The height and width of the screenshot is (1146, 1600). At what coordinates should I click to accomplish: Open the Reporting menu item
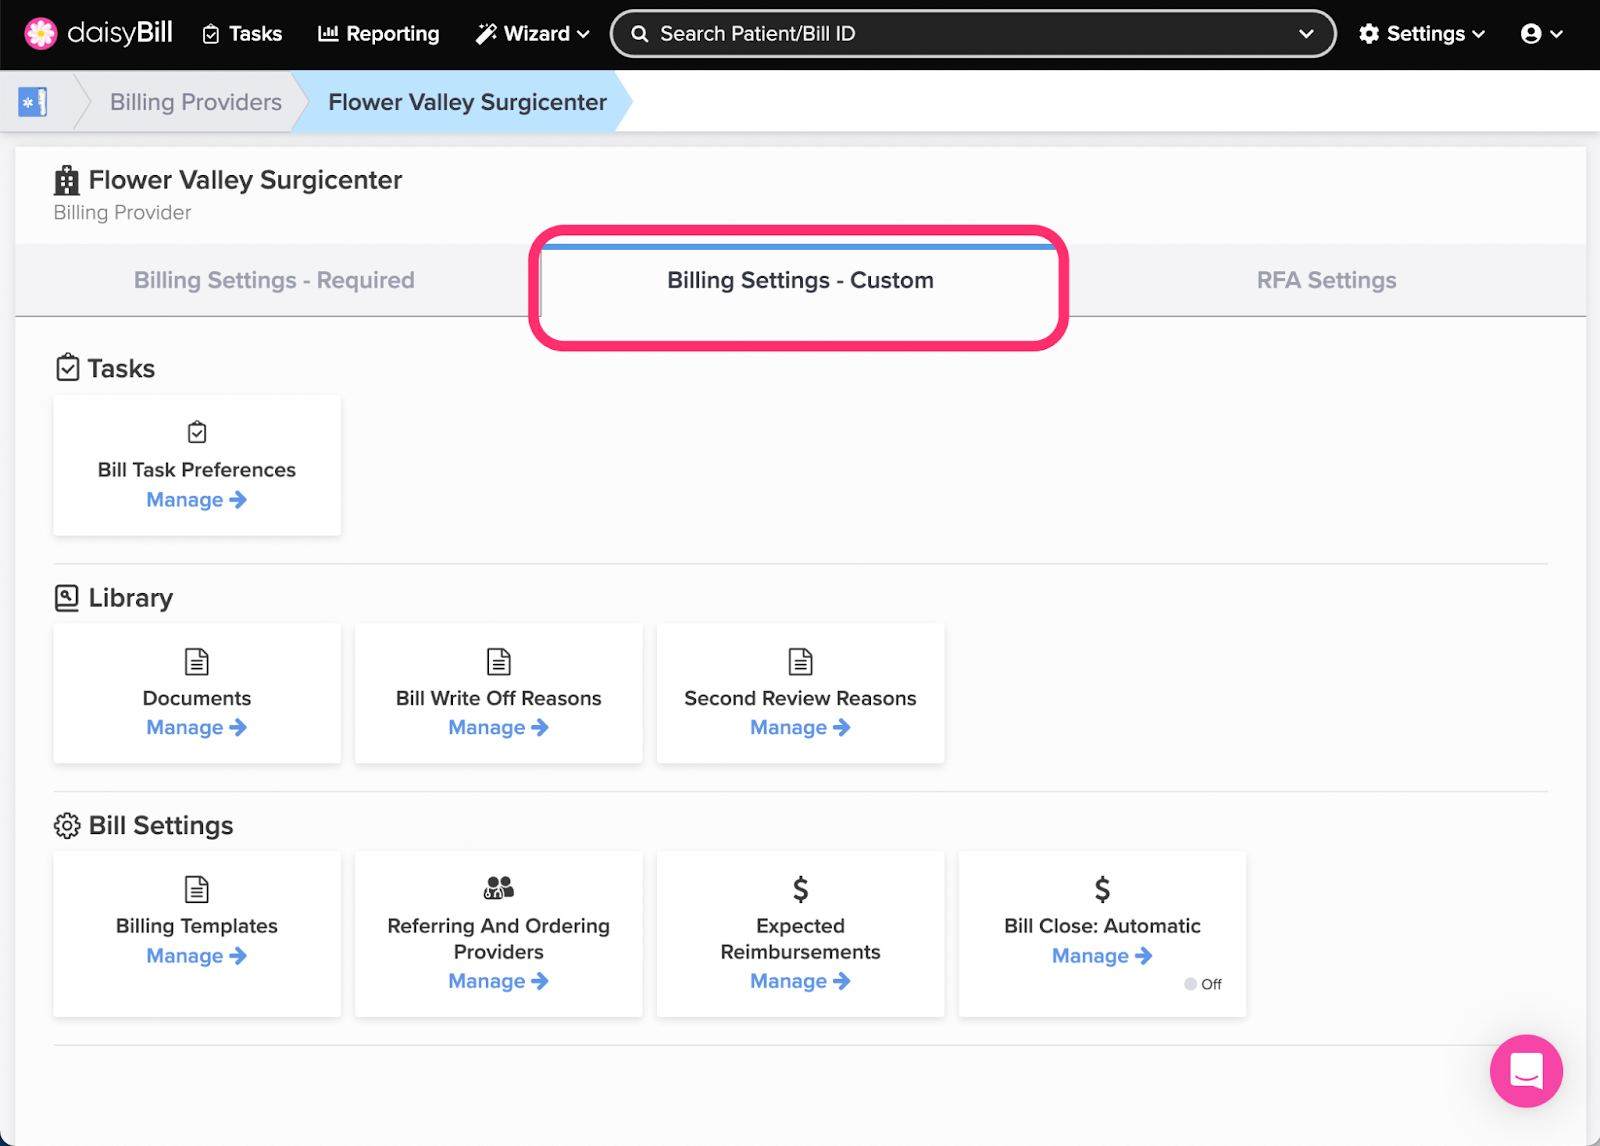click(x=378, y=34)
